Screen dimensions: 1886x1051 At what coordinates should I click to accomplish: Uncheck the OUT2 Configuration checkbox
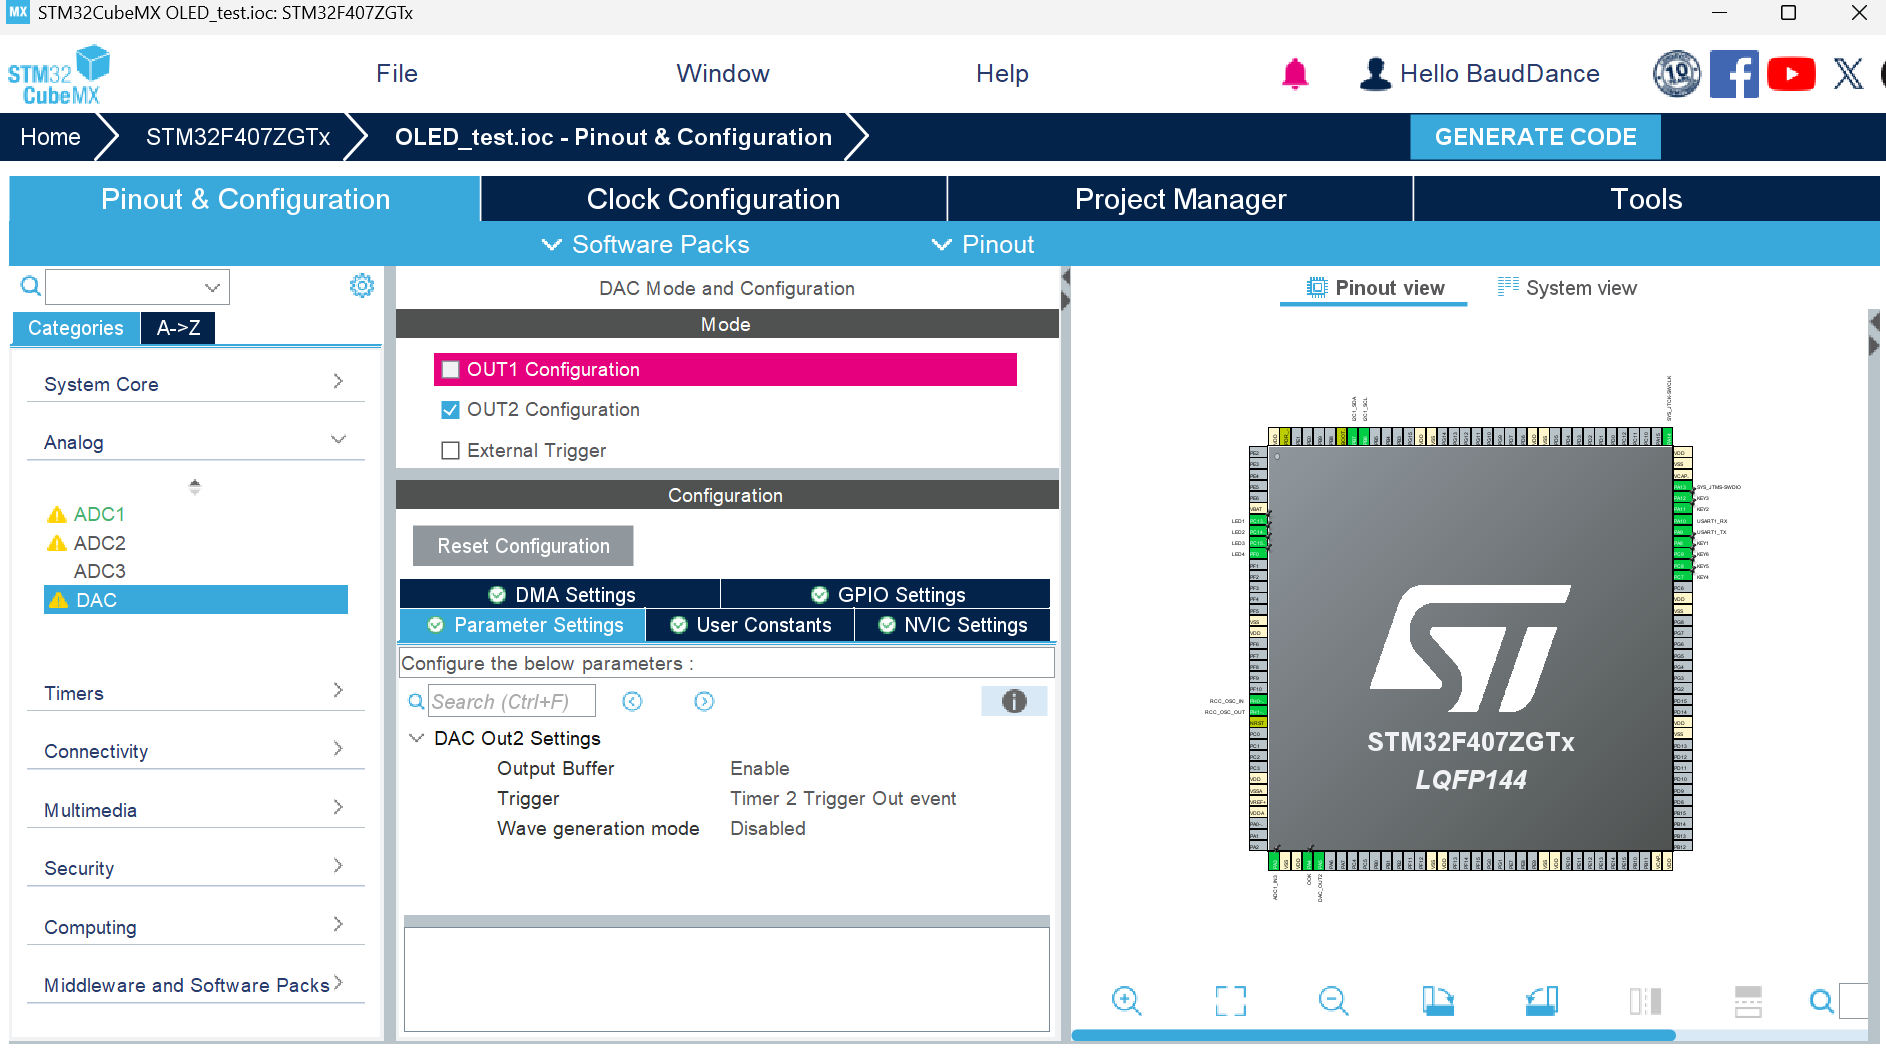[451, 410]
